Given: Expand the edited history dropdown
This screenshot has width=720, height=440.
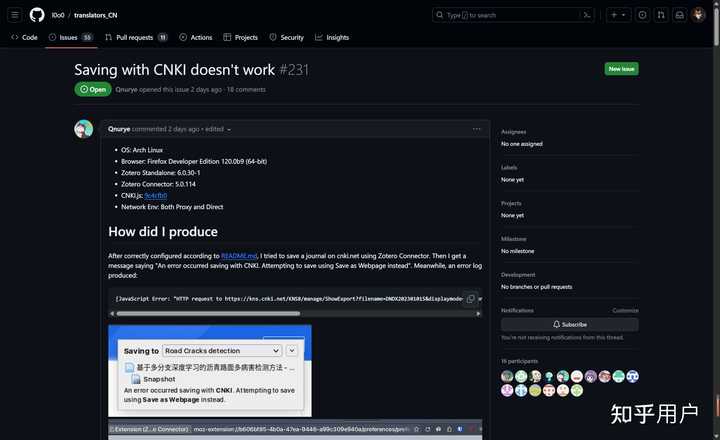Looking at the screenshot, I should (218, 129).
